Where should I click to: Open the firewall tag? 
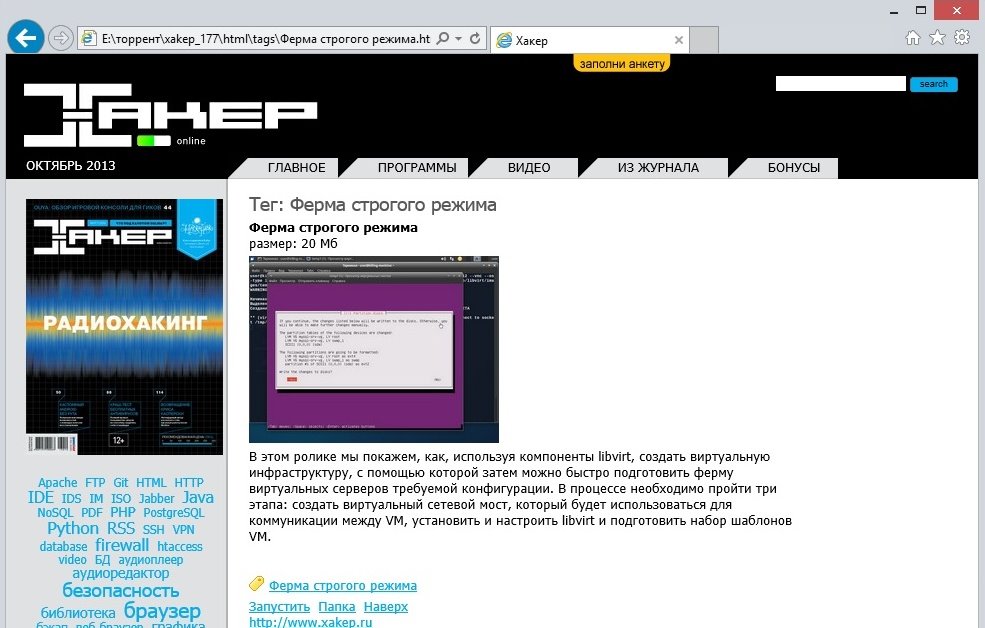122,544
